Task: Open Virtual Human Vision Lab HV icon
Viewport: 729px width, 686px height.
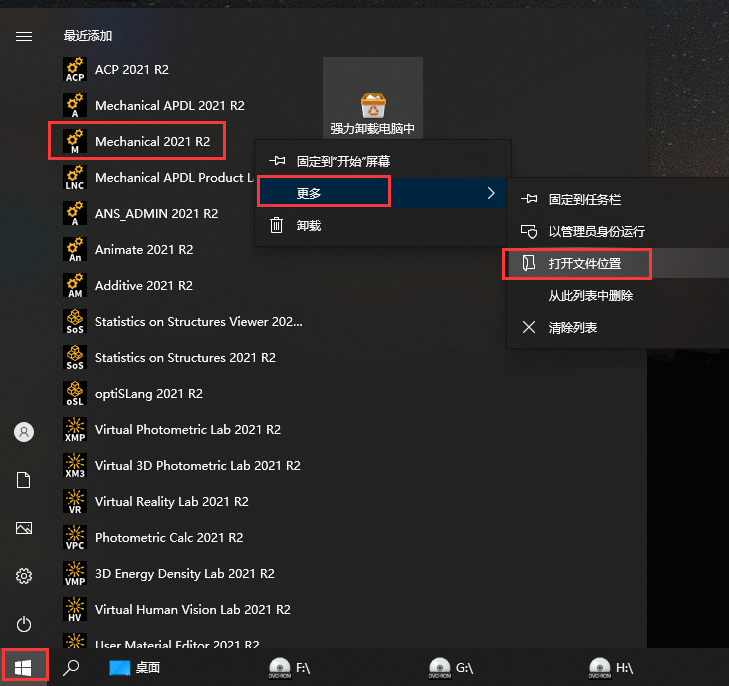Action: click(x=75, y=610)
